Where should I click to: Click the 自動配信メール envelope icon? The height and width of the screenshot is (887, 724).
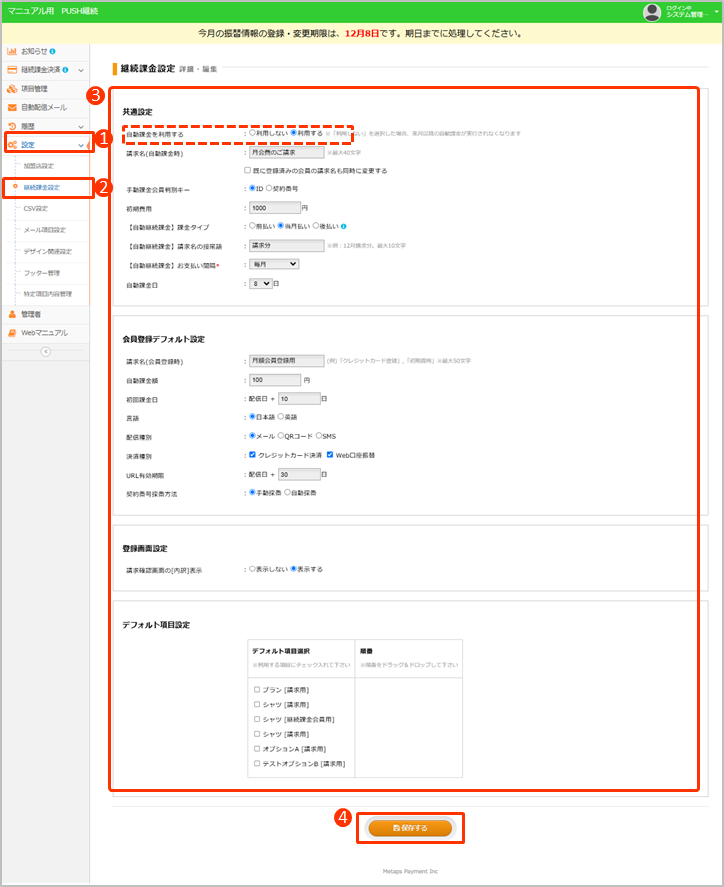pyautogui.click(x=12, y=107)
